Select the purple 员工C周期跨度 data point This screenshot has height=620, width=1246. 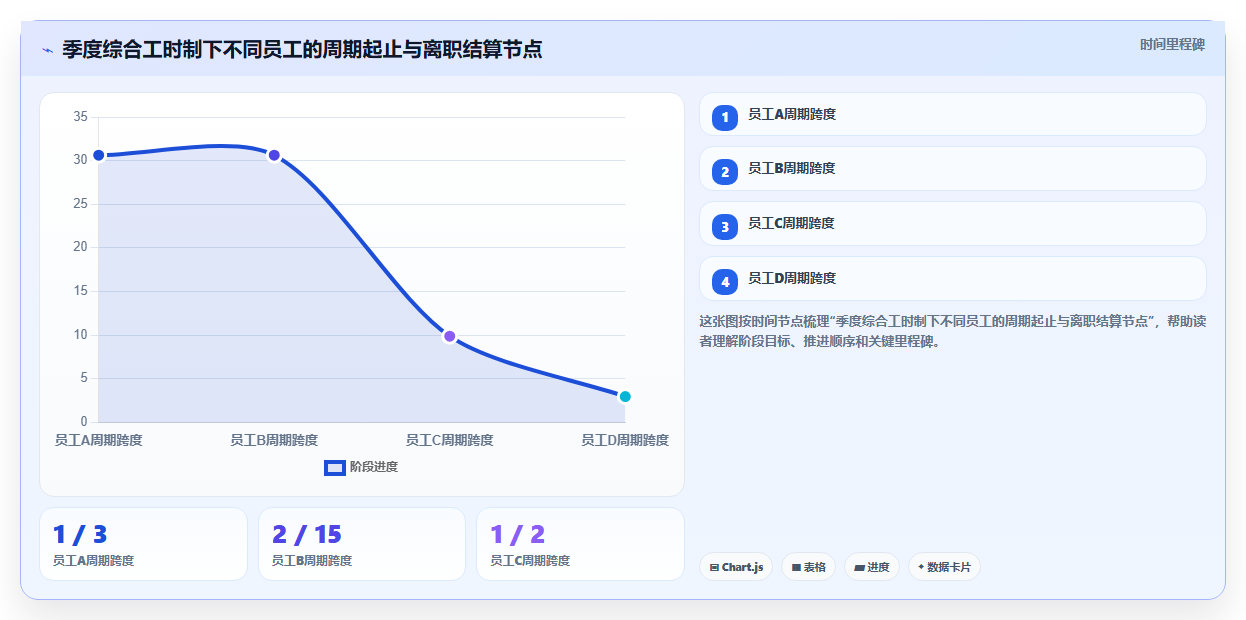[450, 336]
